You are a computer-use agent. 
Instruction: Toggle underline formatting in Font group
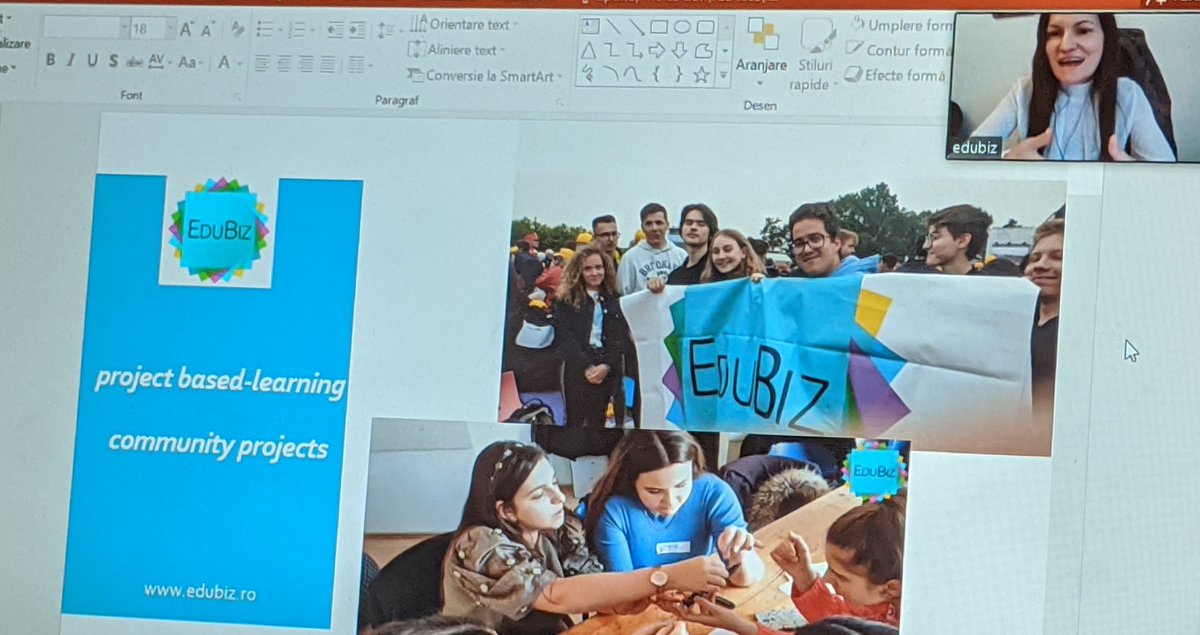pyautogui.click(x=92, y=61)
